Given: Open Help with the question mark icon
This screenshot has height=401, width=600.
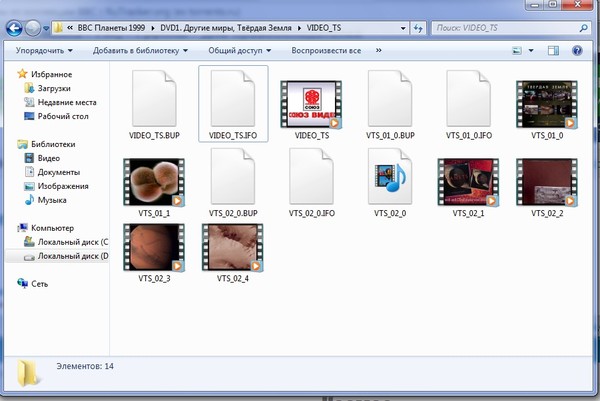Looking at the screenshot, I should tap(577, 51).
